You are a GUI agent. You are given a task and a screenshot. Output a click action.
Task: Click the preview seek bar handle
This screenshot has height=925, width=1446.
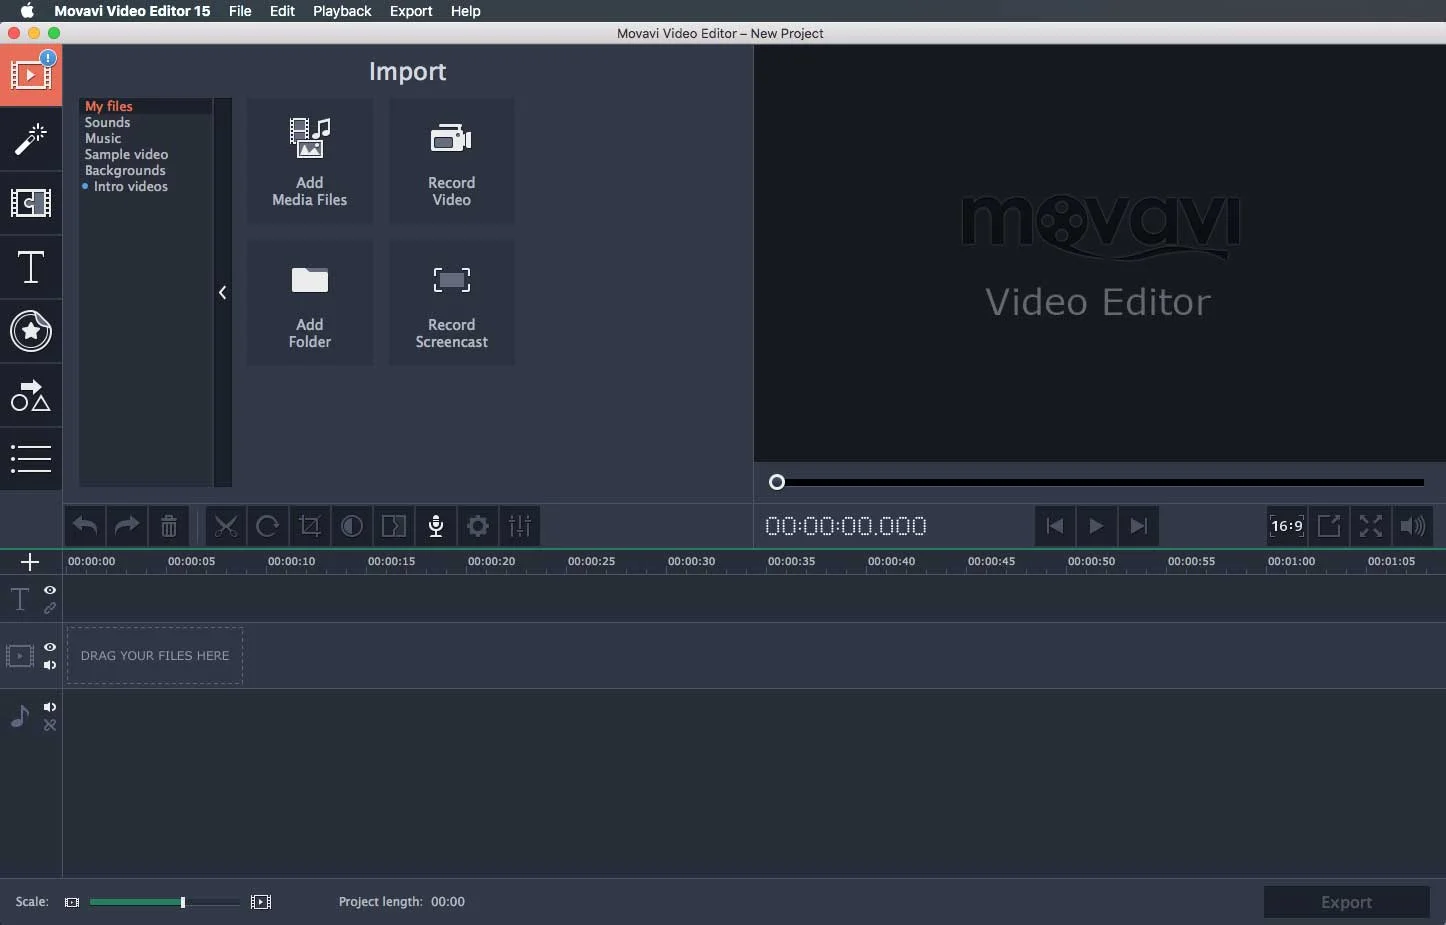[x=777, y=482]
